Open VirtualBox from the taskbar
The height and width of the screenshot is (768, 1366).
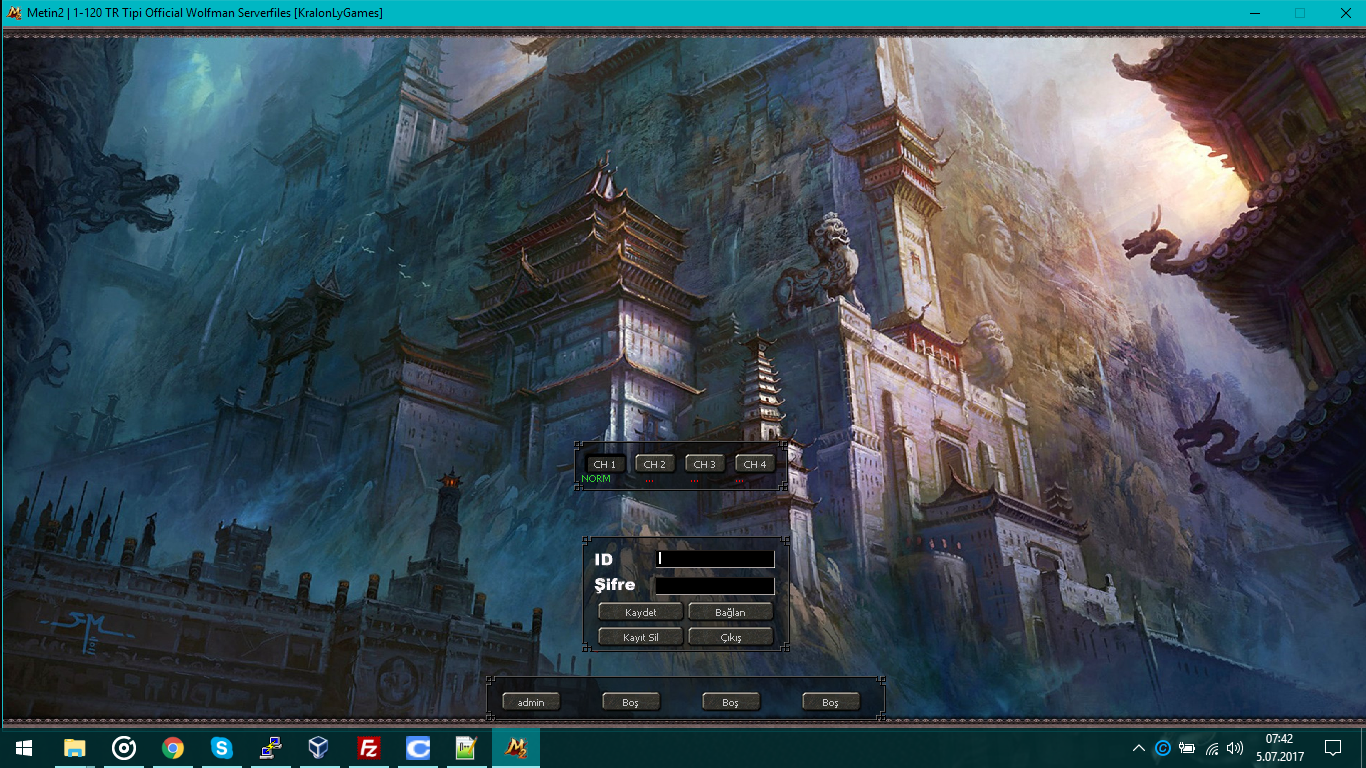(320, 748)
